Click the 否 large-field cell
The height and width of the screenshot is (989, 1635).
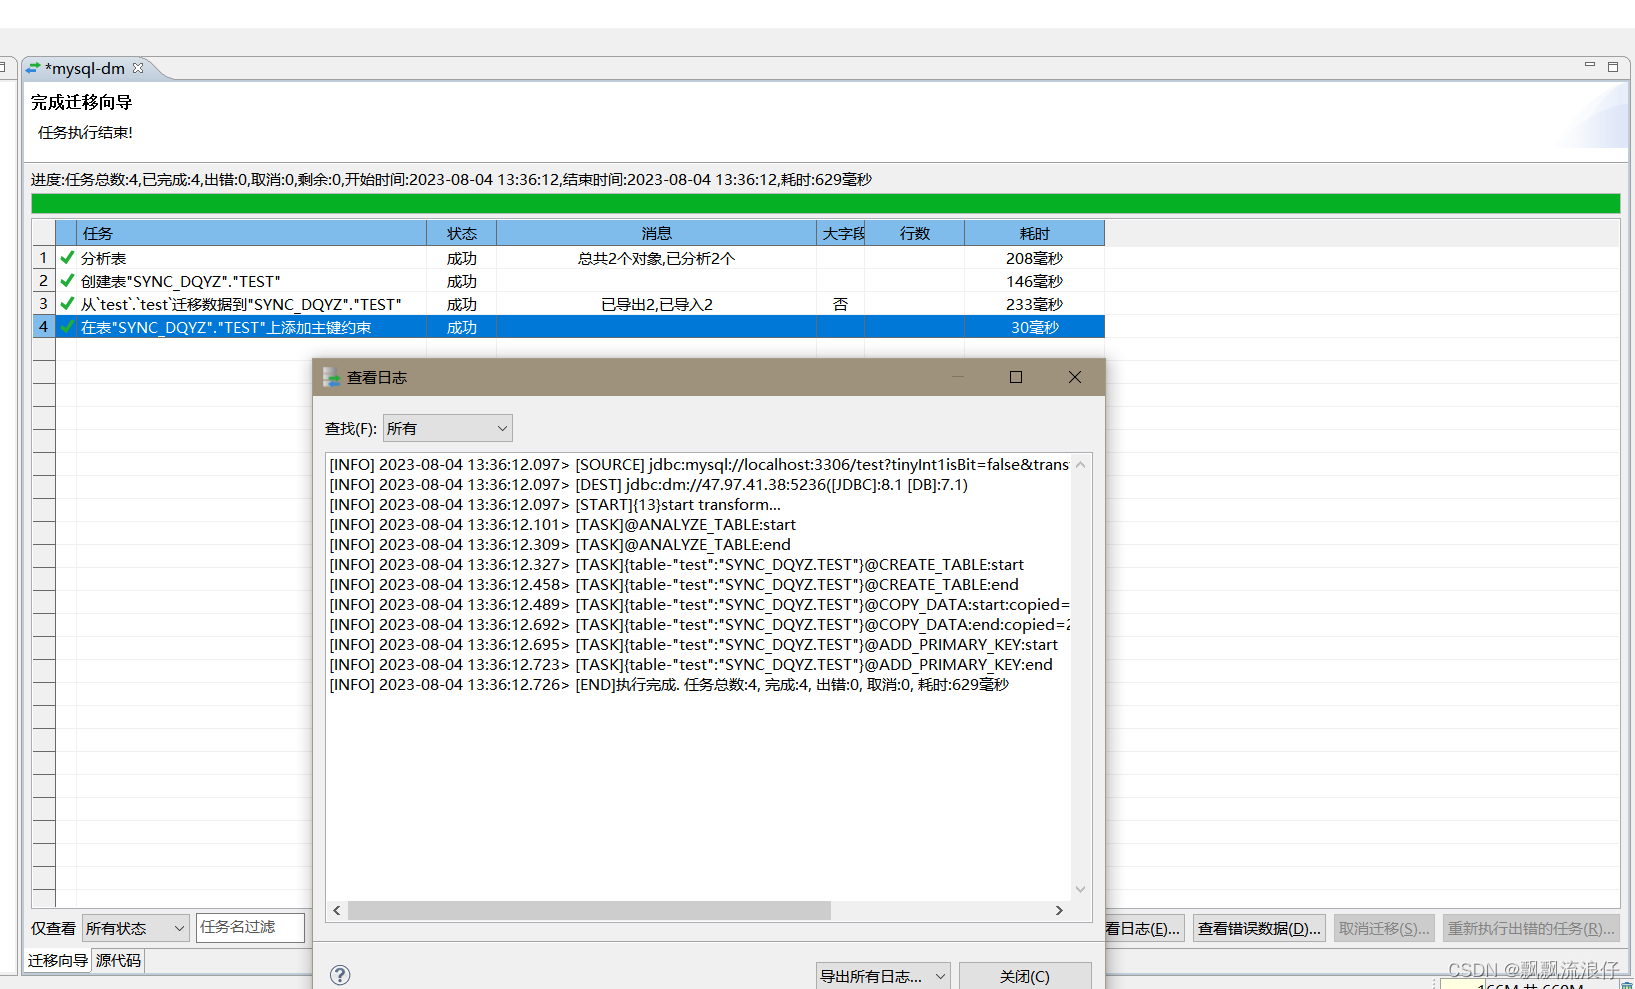pyautogui.click(x=840, y=304)
